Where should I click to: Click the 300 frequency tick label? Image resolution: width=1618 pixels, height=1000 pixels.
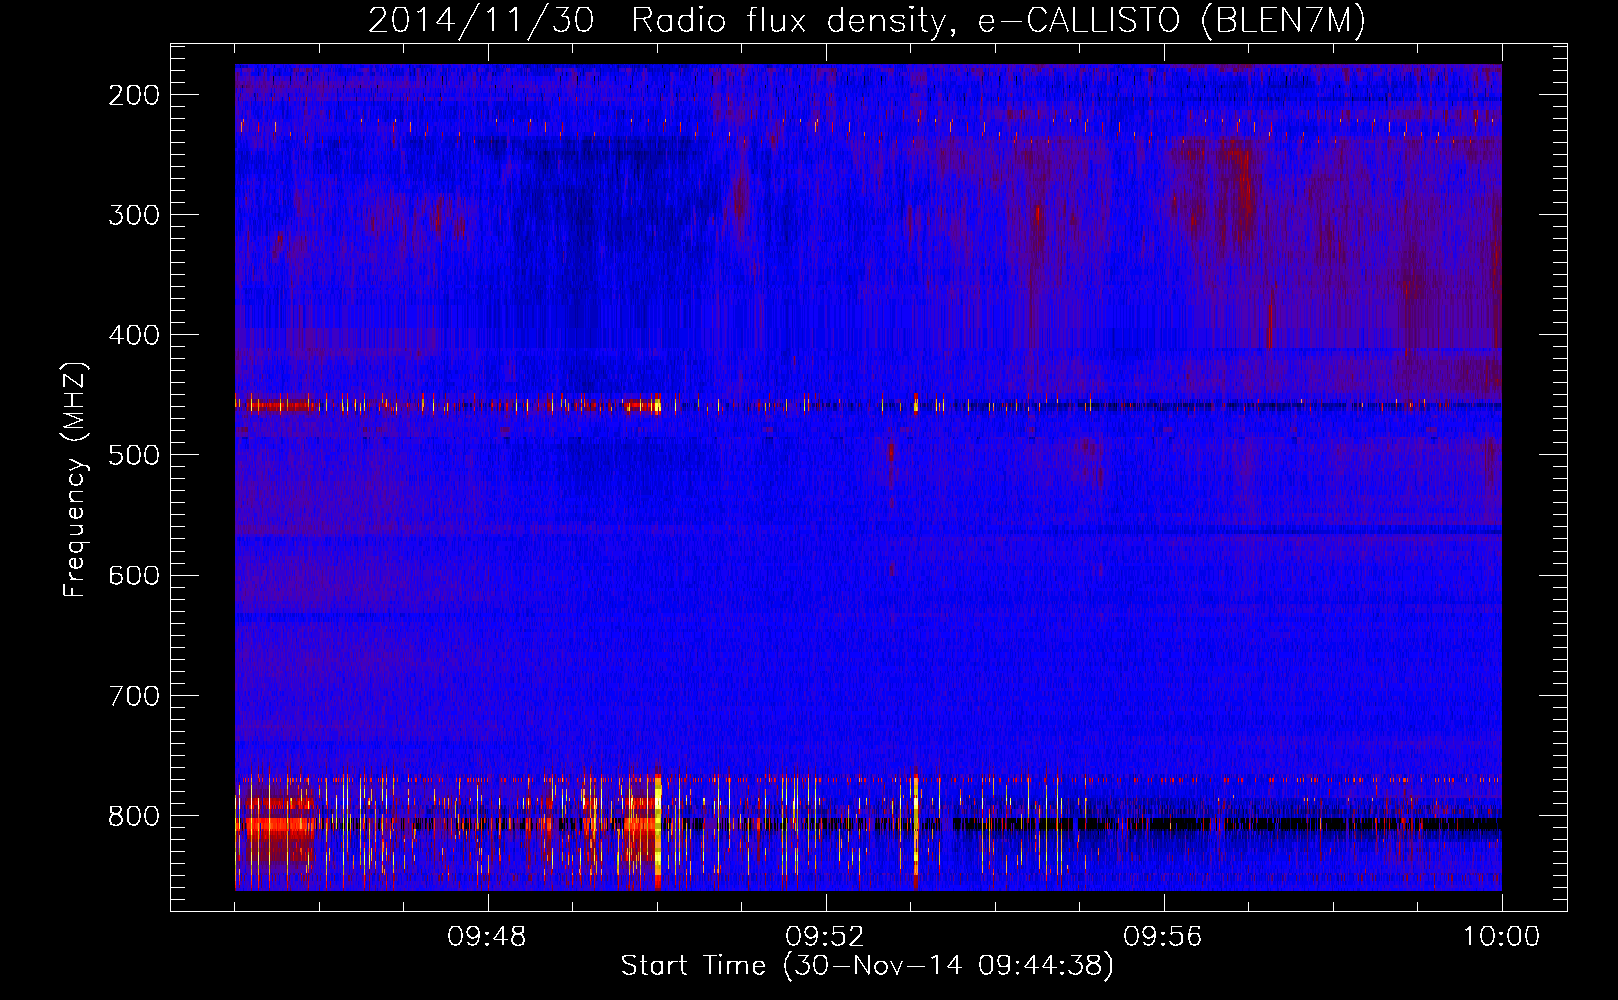coord(134,215)
